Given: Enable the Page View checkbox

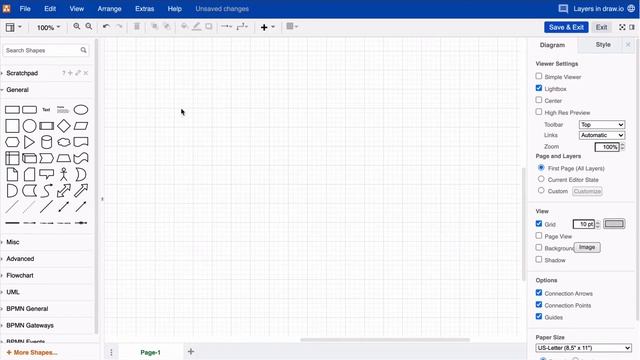Looking at the screenshot, I should pyautogui.click(x=539, y=236).
